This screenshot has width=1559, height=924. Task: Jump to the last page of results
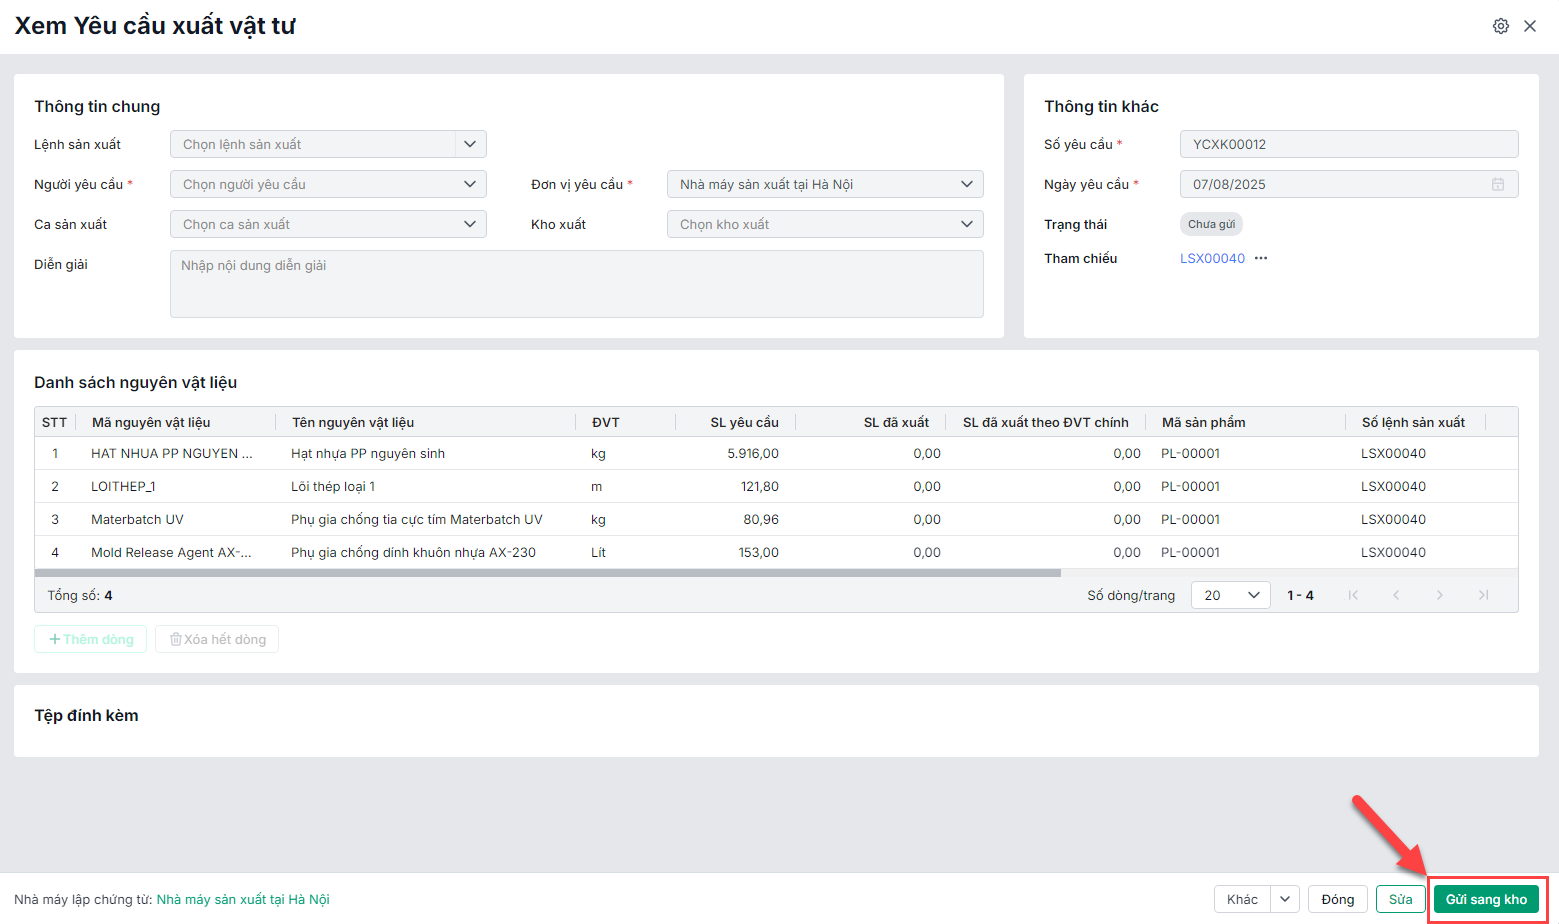point(1483,595)
